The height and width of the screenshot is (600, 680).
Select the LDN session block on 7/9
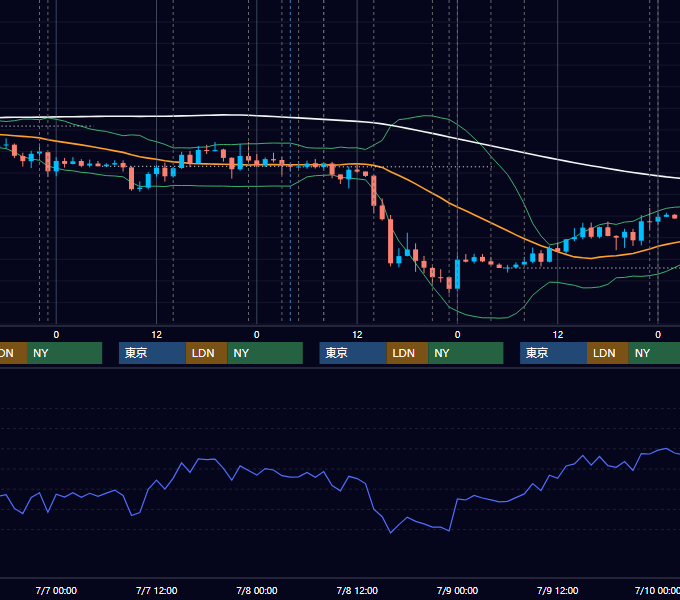pyautogui.click(x=608, y=353)
